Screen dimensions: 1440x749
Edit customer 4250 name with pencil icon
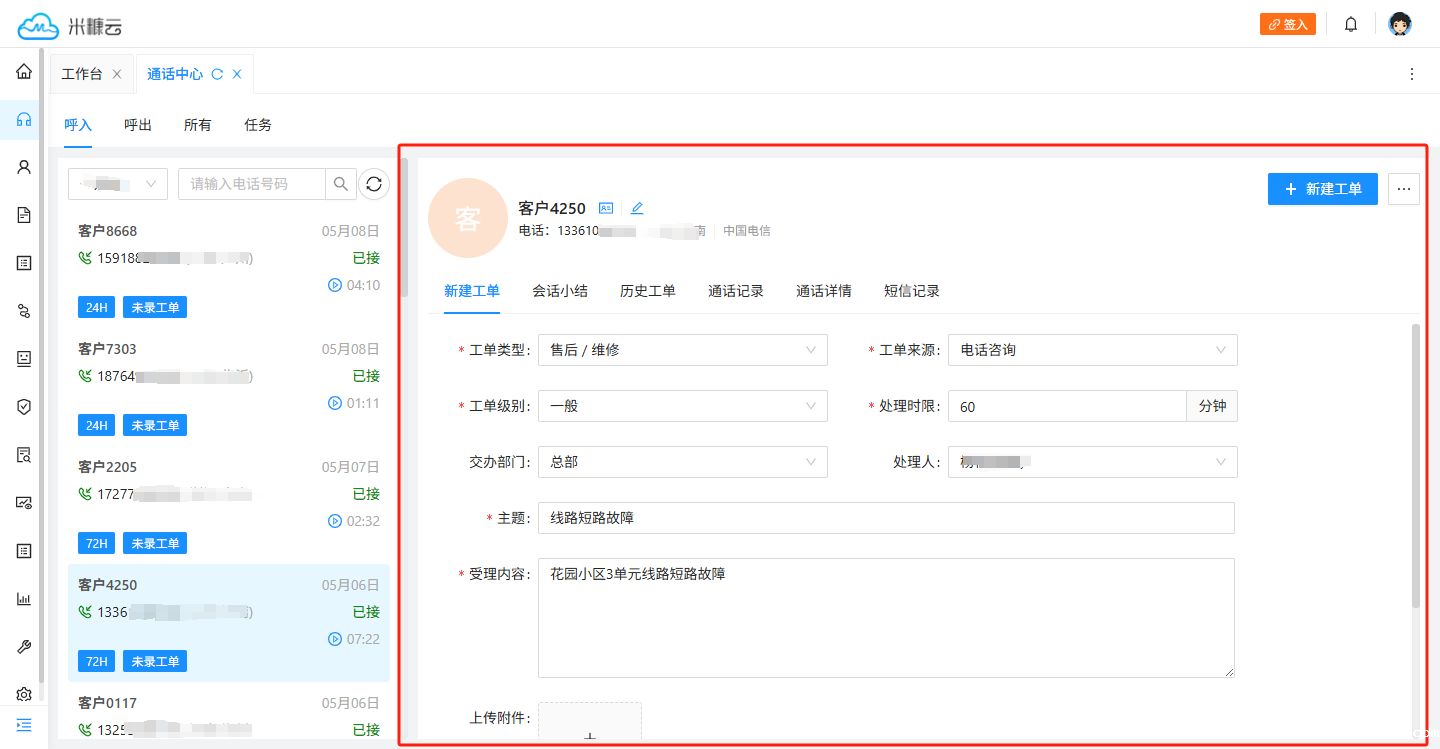pos(637,208)
